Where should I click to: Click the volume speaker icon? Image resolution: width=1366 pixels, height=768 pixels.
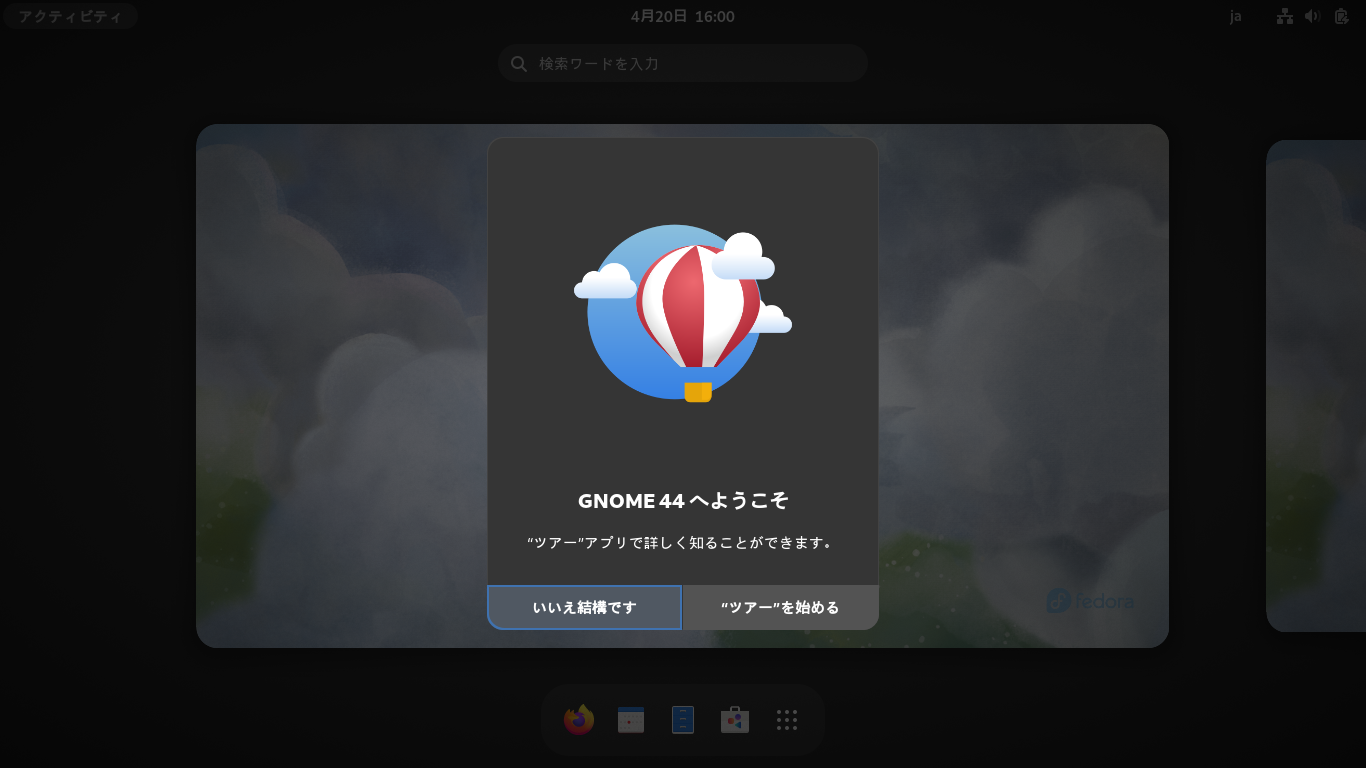1313,16
